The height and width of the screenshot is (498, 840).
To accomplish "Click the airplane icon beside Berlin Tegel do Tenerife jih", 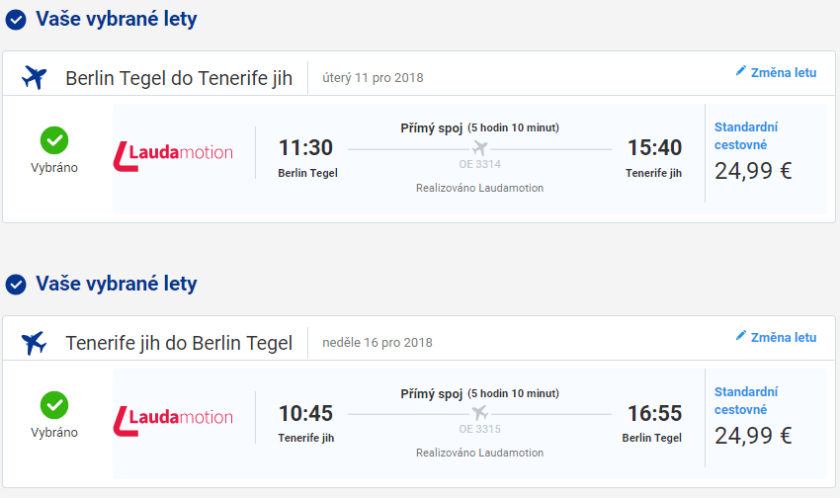I will 35,78.
